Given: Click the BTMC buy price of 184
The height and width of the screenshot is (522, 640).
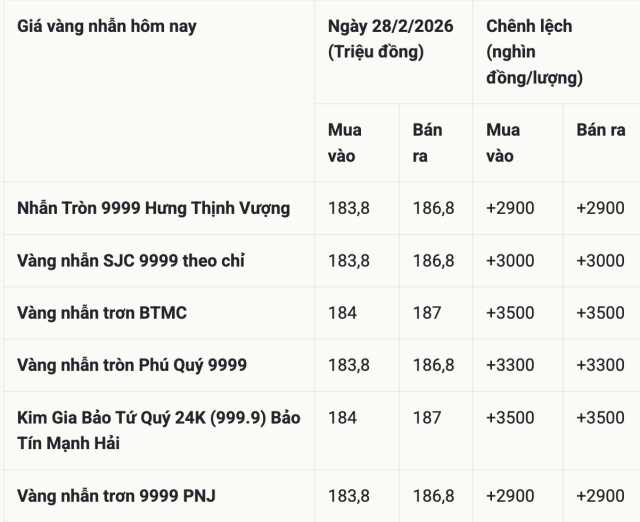Looking at the screenshot, I should coord(342,313).
